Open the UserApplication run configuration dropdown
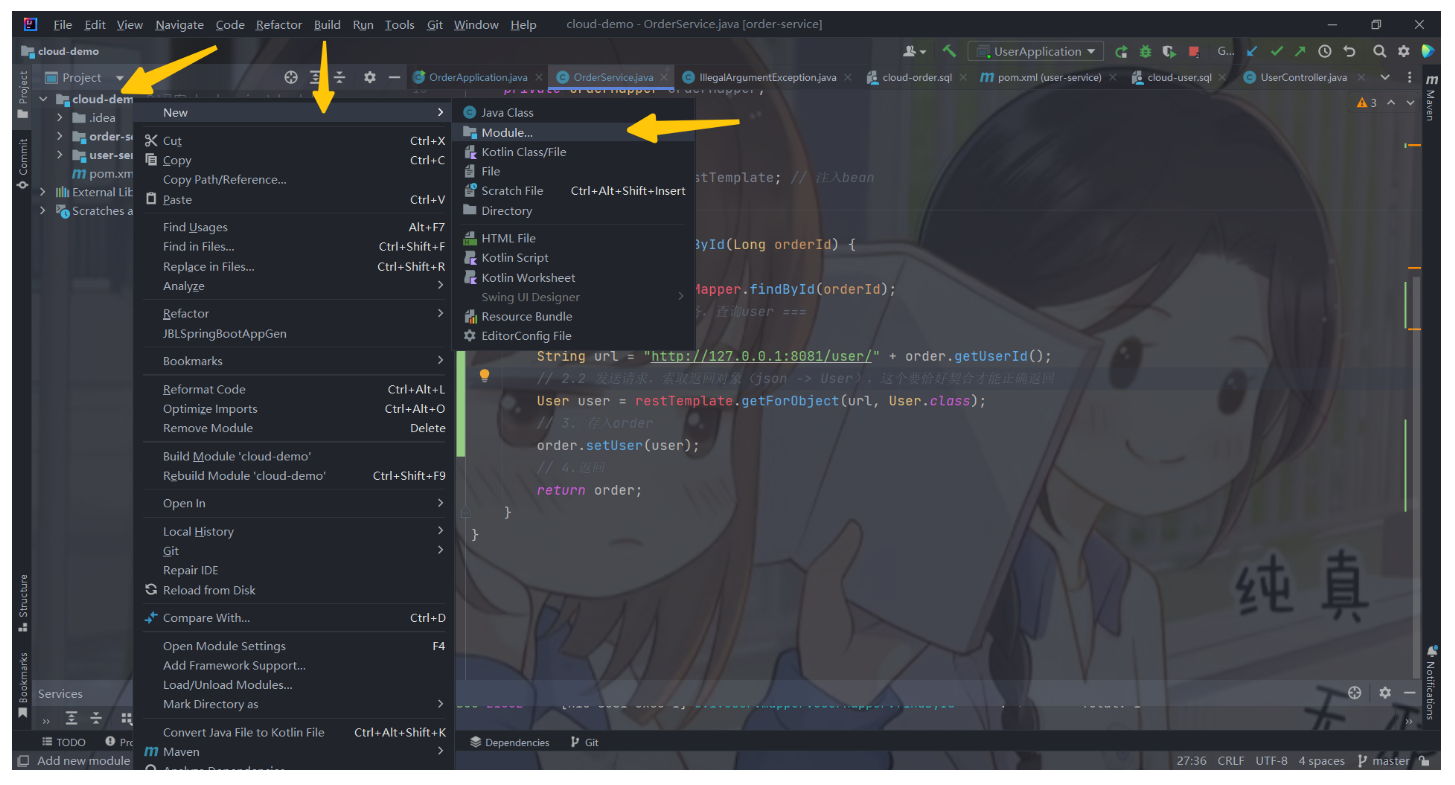Image resolution: width=1455 pixels, height=785 pixels. (x=1035, y=51)
